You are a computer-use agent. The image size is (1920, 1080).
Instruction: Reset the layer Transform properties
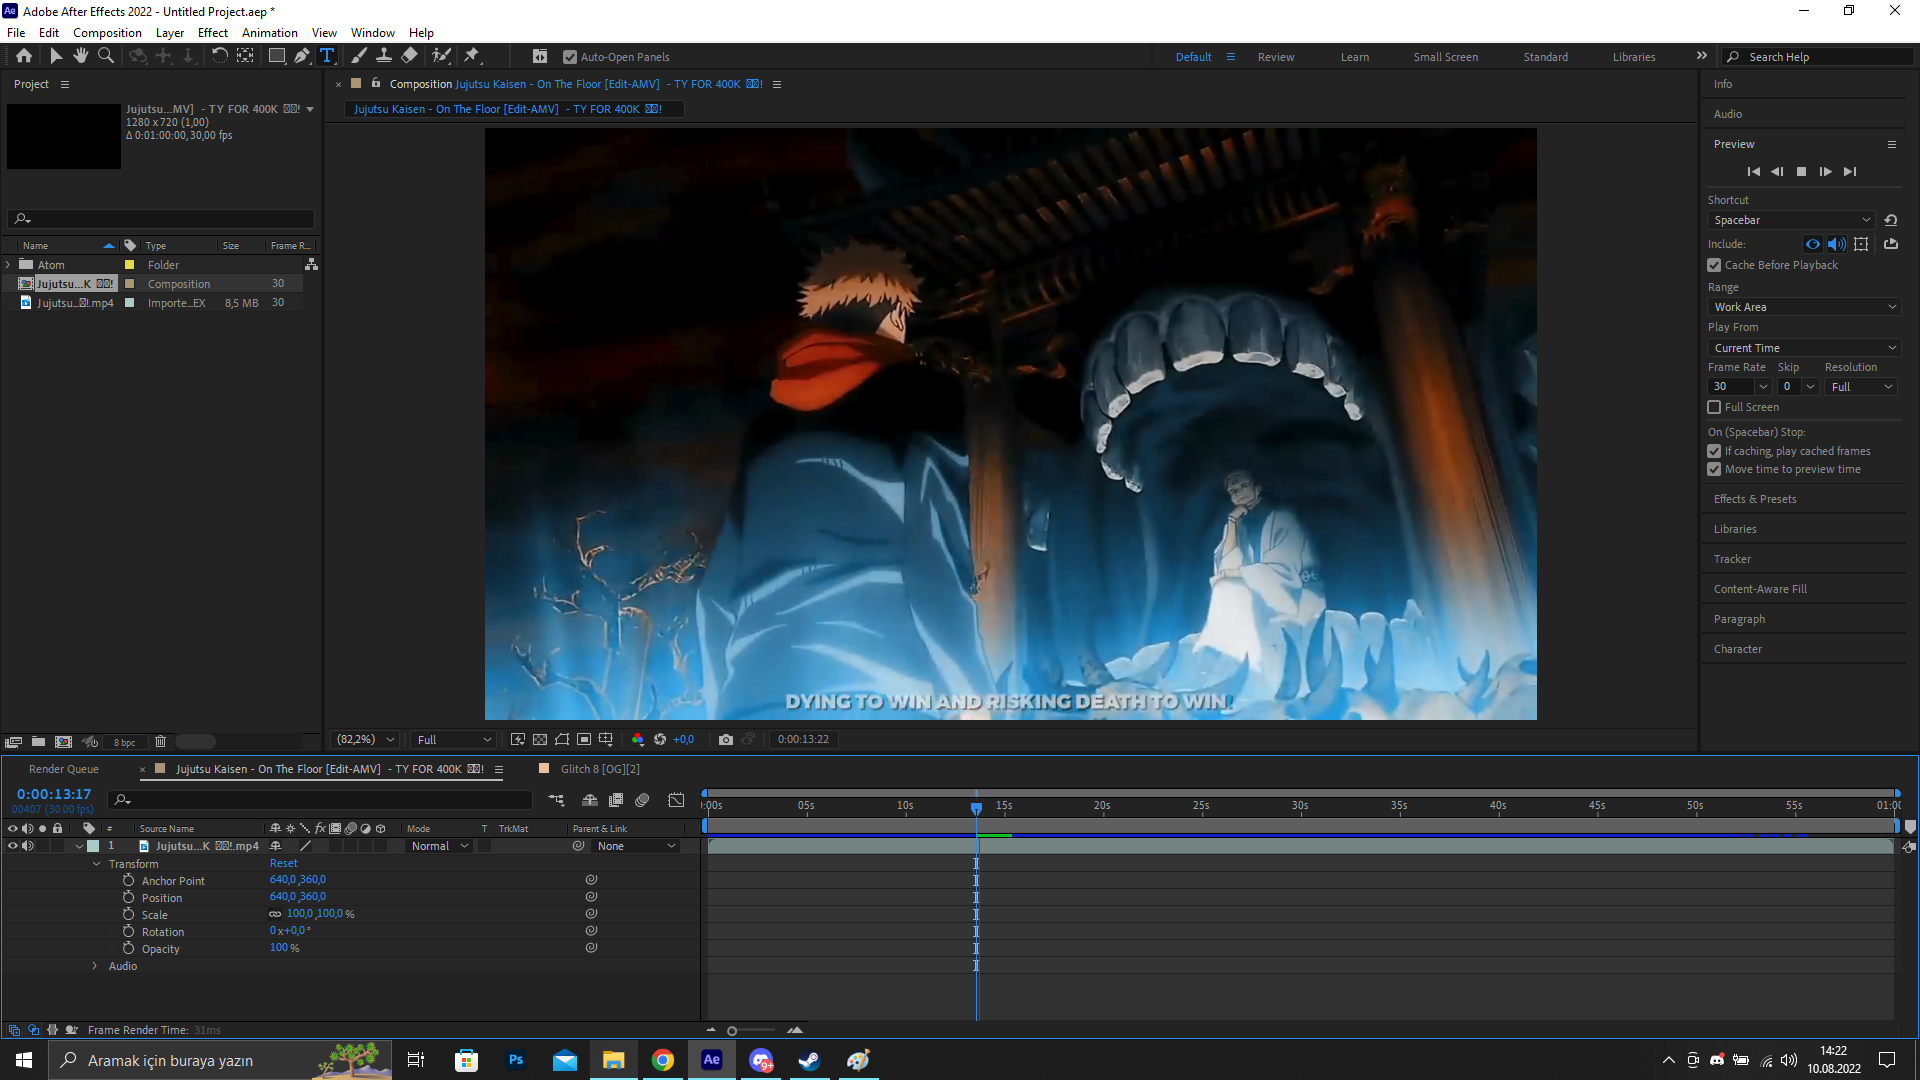coord(283,863)
